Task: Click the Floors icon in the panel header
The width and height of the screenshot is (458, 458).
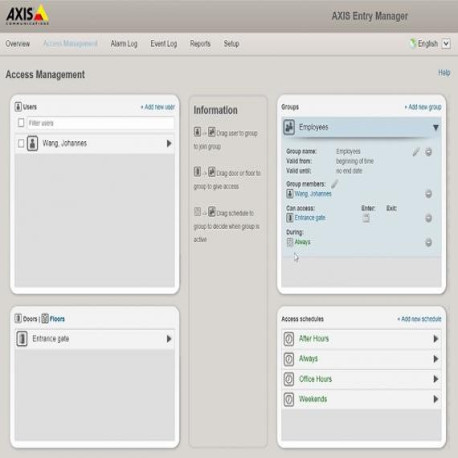Action: coord(45,319)
